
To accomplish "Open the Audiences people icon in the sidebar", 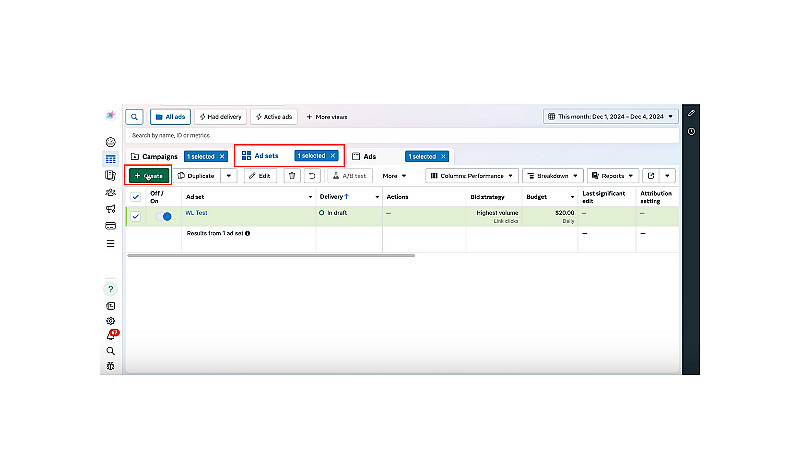I will click(x=111, y=192).
